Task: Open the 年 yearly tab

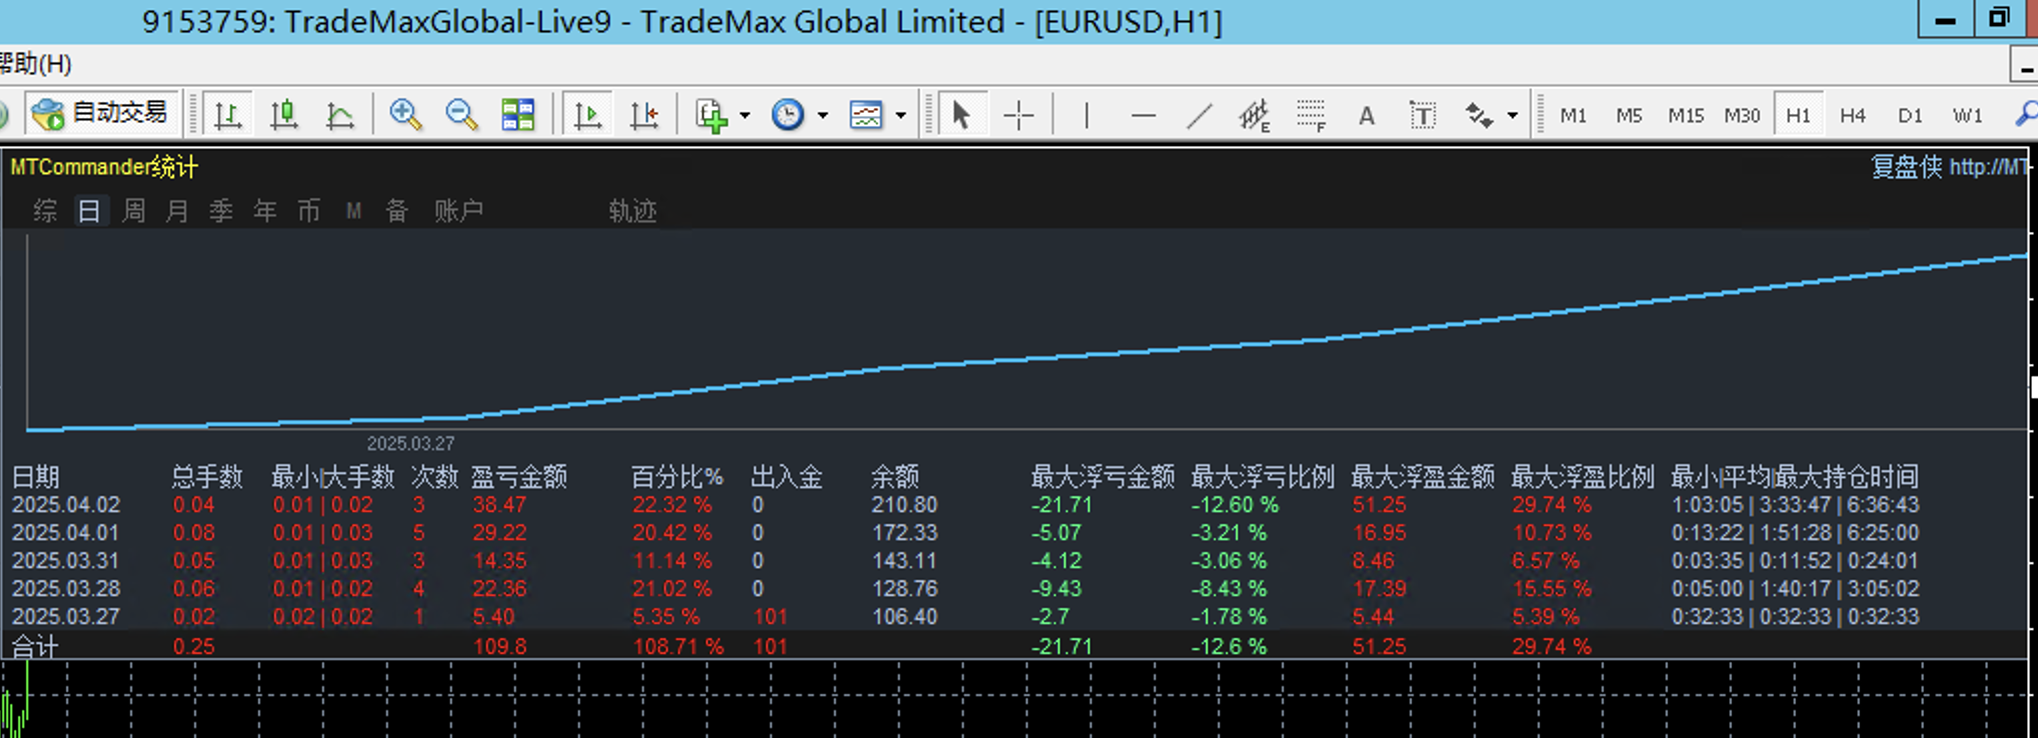Action: tap(265, 211)
